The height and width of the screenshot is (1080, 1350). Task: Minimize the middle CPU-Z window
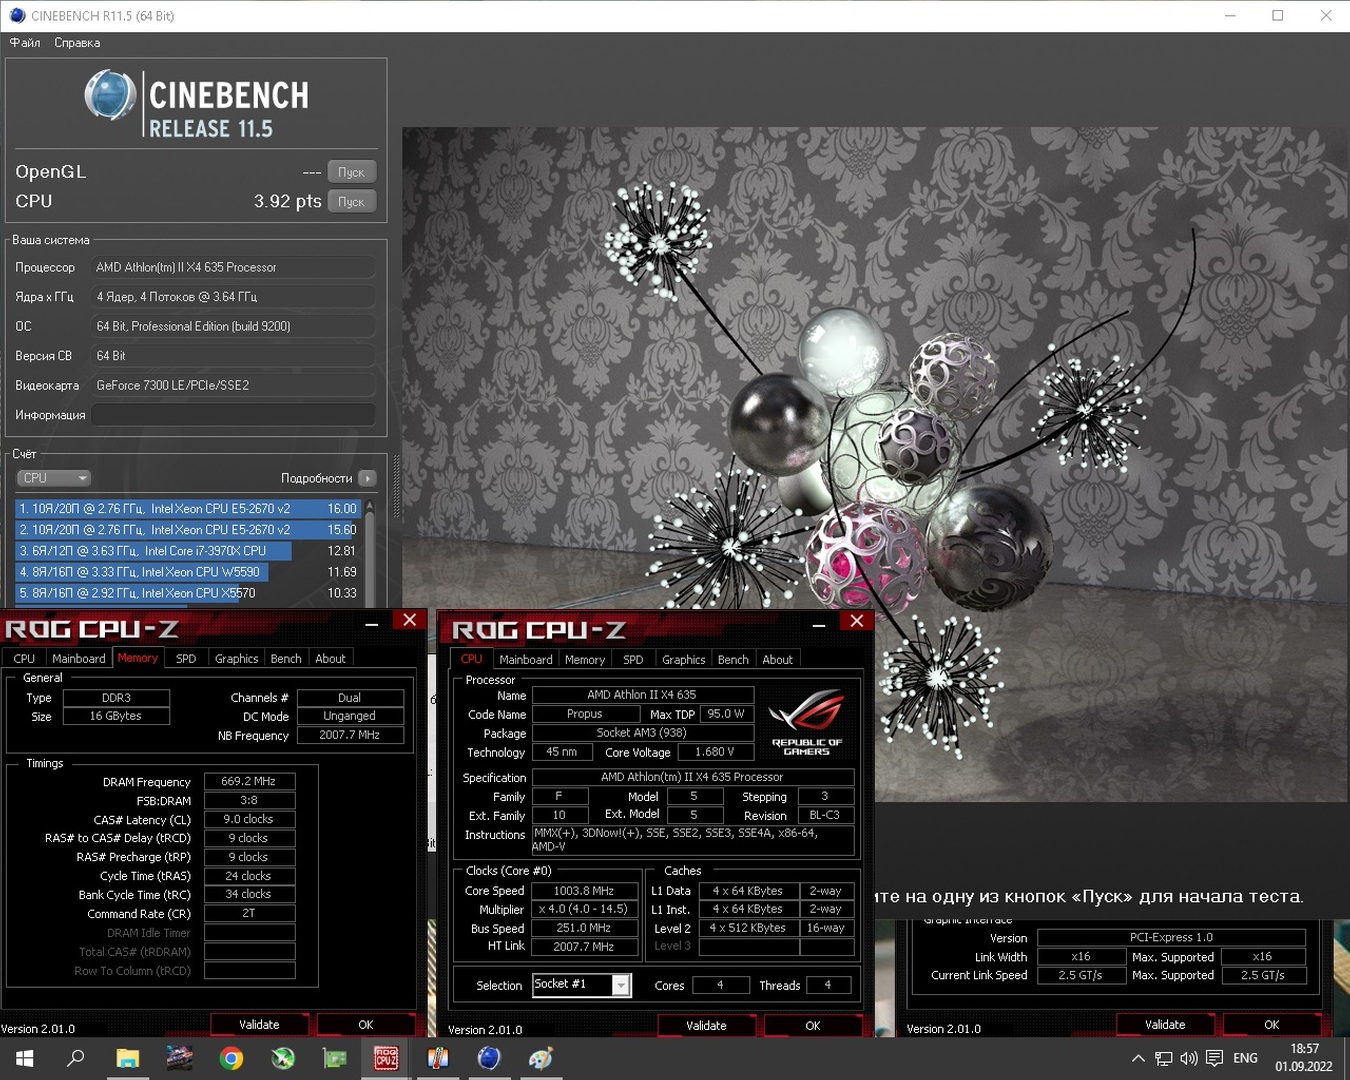[x=819, y=624]
